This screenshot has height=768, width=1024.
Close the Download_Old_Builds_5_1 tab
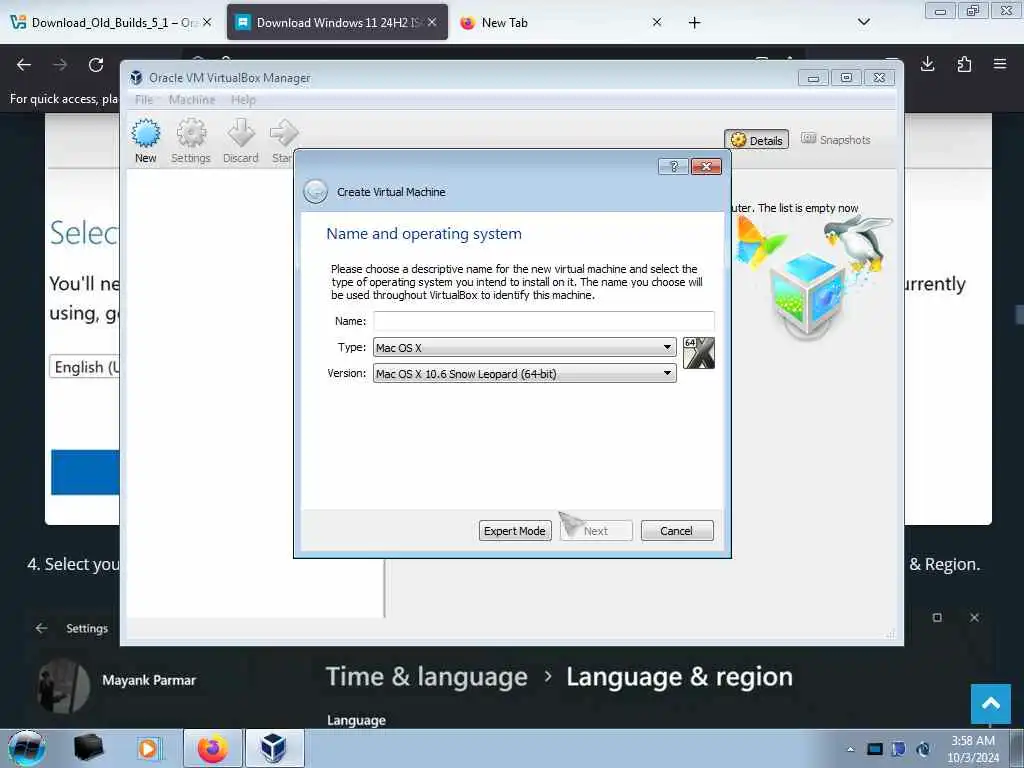[x=207, y=22]
